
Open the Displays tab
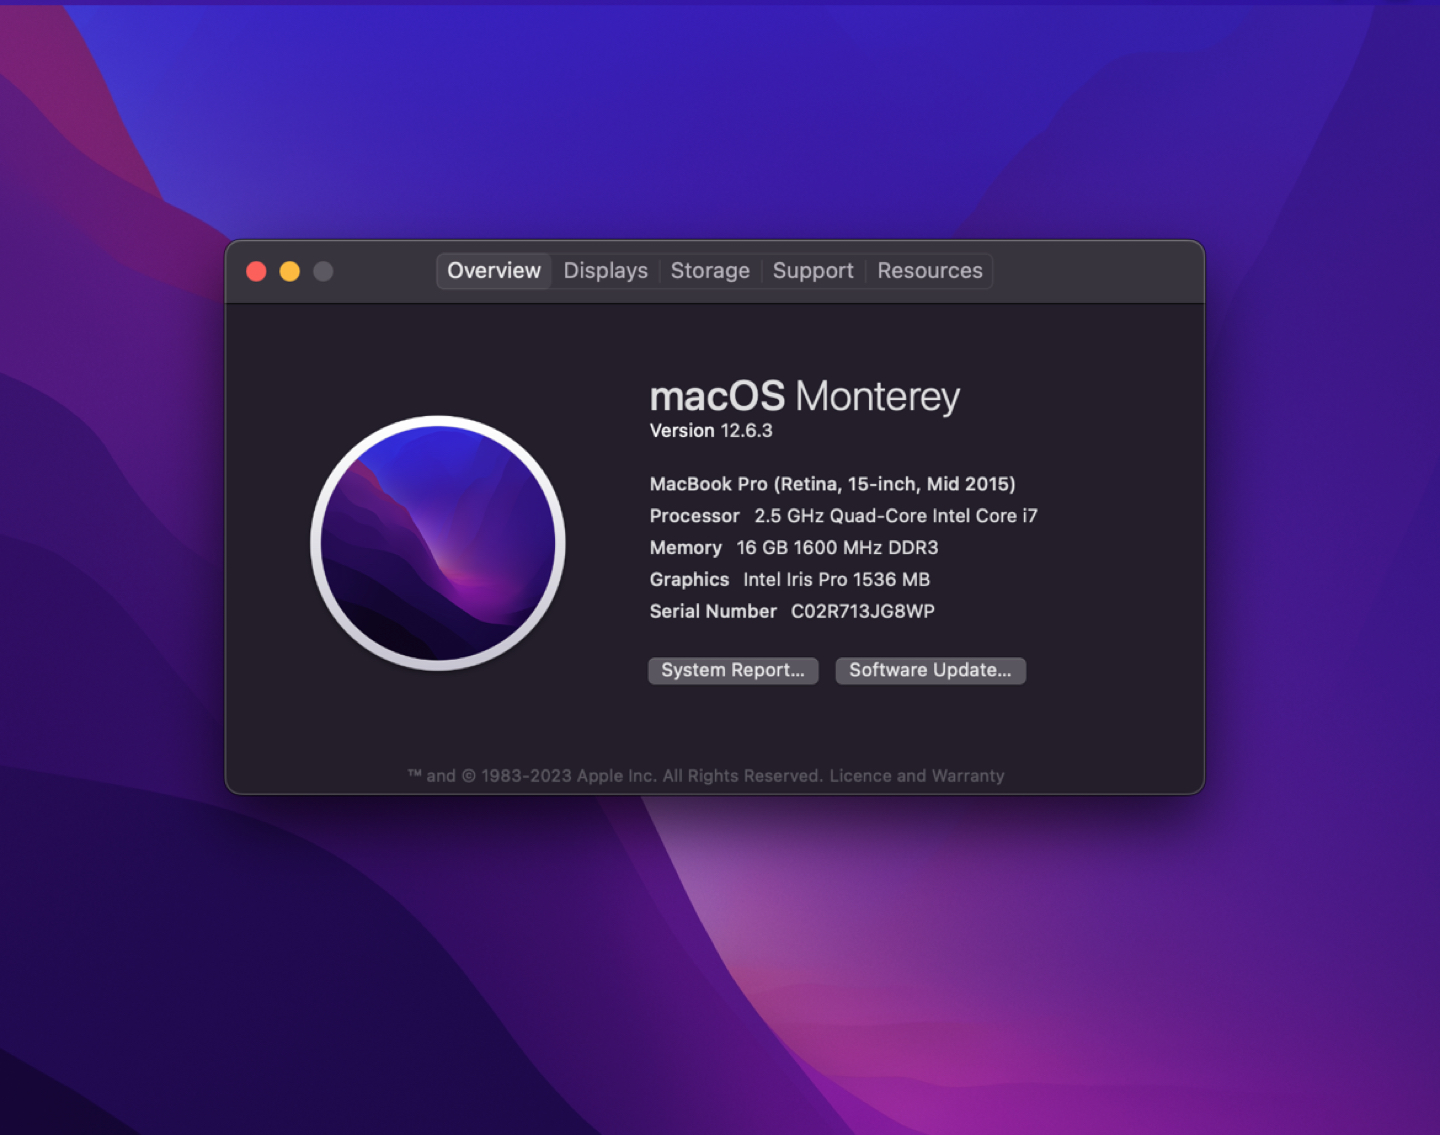point(605,271)
